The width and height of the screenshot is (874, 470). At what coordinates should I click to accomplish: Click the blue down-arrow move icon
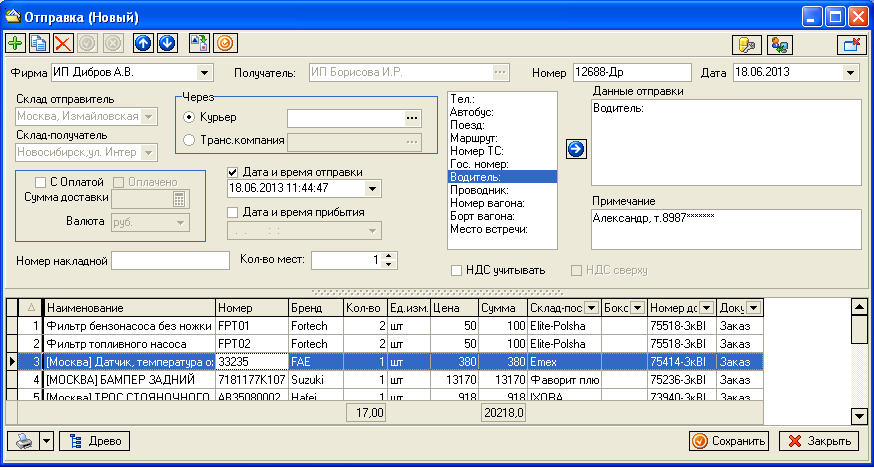coord(167,43)
